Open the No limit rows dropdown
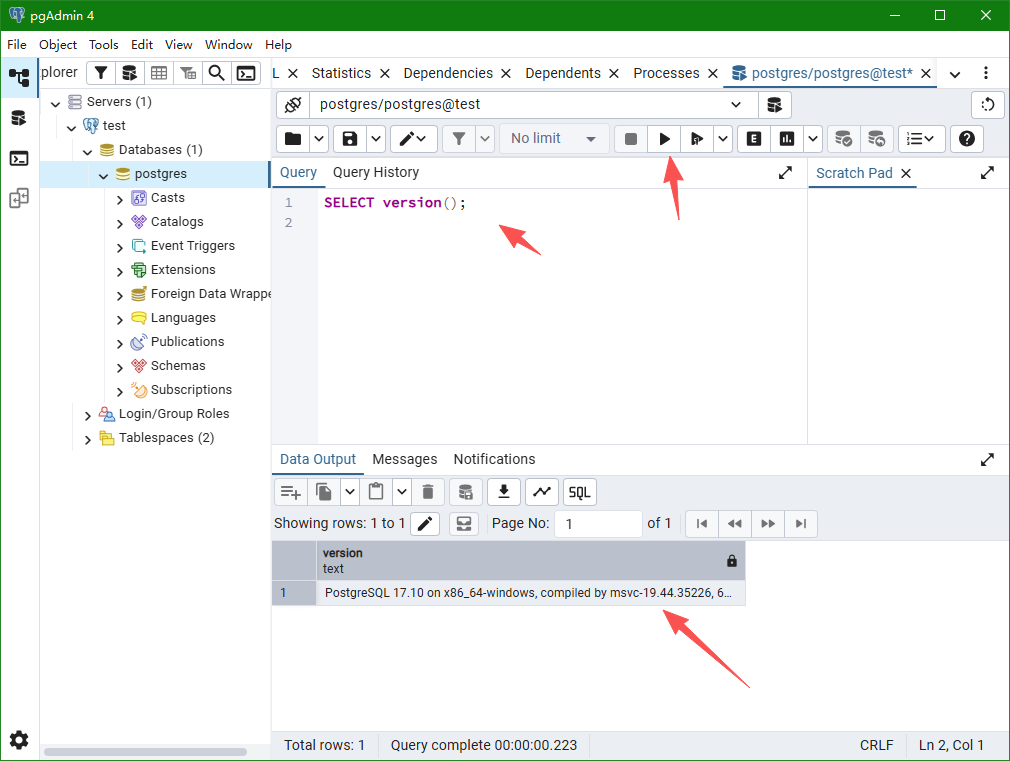The height and width of the screenshot is (761, 1010). tap(554, 139)
